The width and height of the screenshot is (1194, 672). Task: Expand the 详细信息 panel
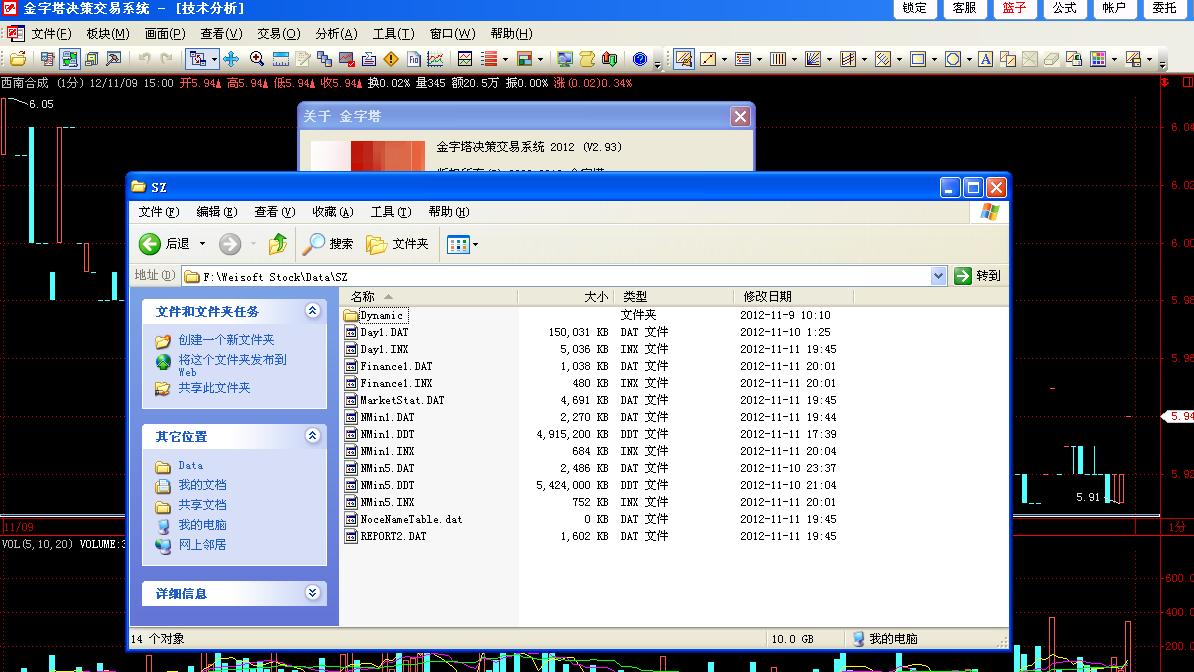point(312,593)
